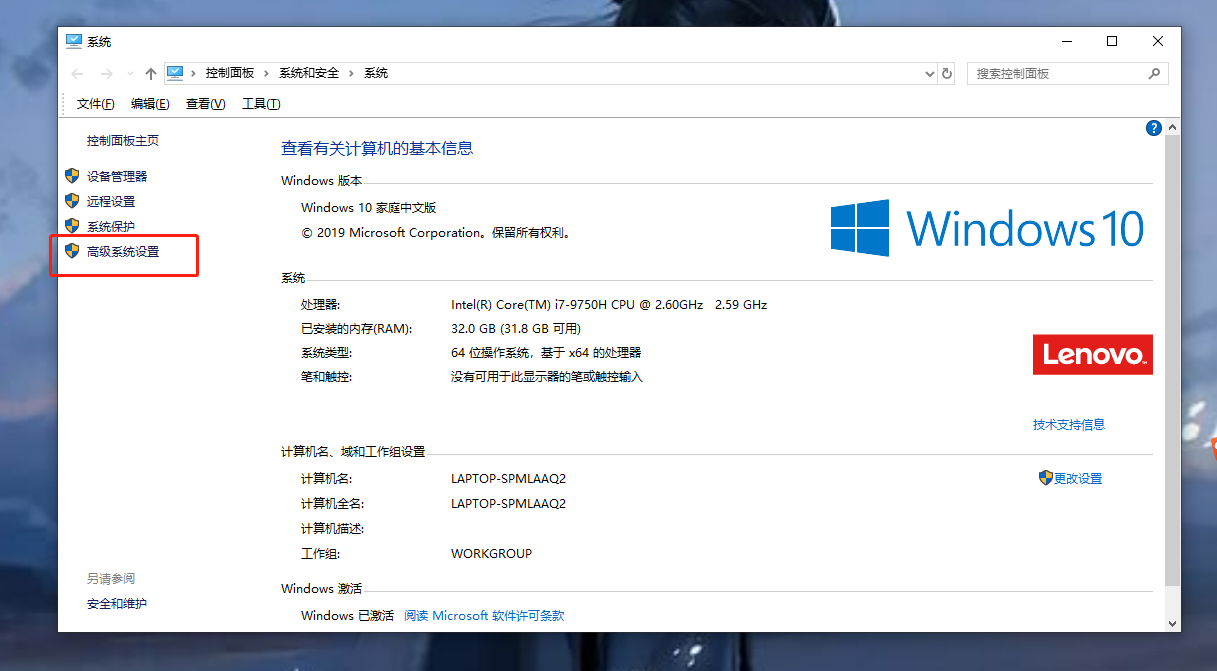1217x671 pixels.
Task: Click the computer icon in address bar
Action: [x=176, y=73]
